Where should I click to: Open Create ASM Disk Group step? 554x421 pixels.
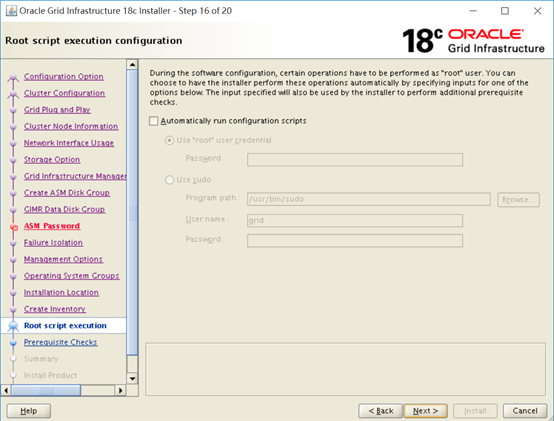click(x=67, y=192)
